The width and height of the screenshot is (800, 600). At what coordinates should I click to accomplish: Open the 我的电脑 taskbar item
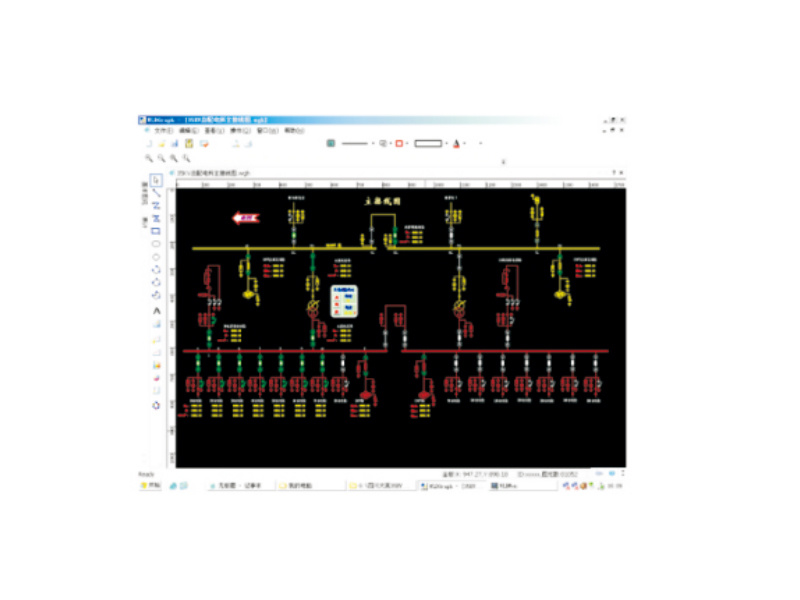coord(310,486)
